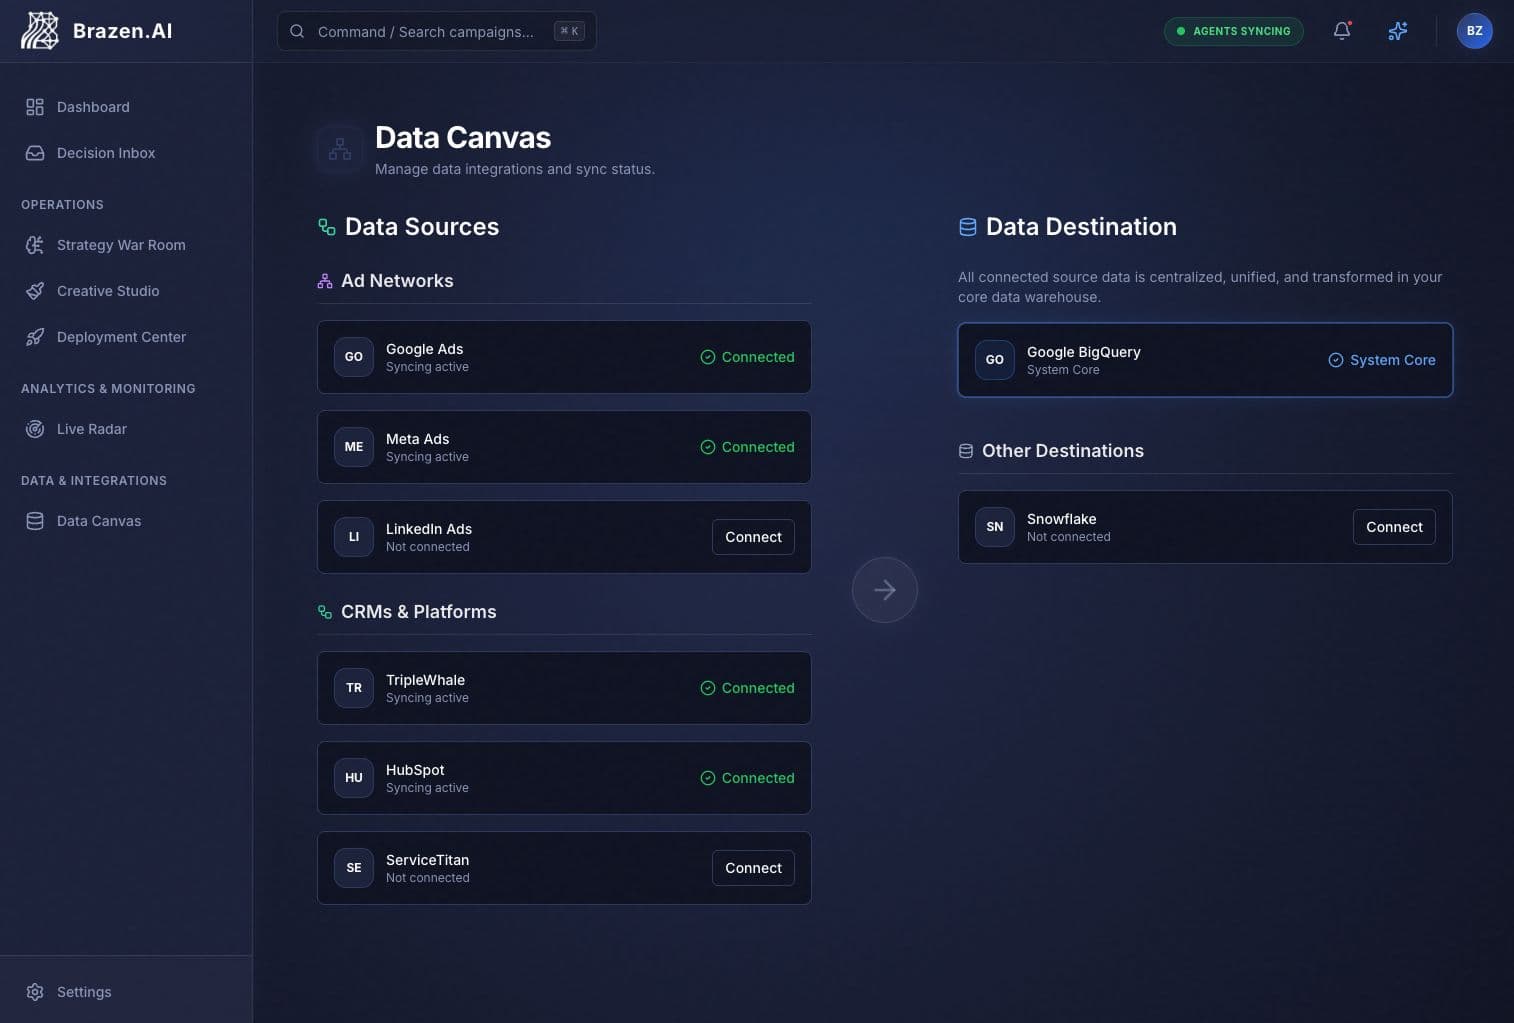Open the AI sparkles assistant icon
Viewport: 1514px width, 1023px height.
[1398, 31]
